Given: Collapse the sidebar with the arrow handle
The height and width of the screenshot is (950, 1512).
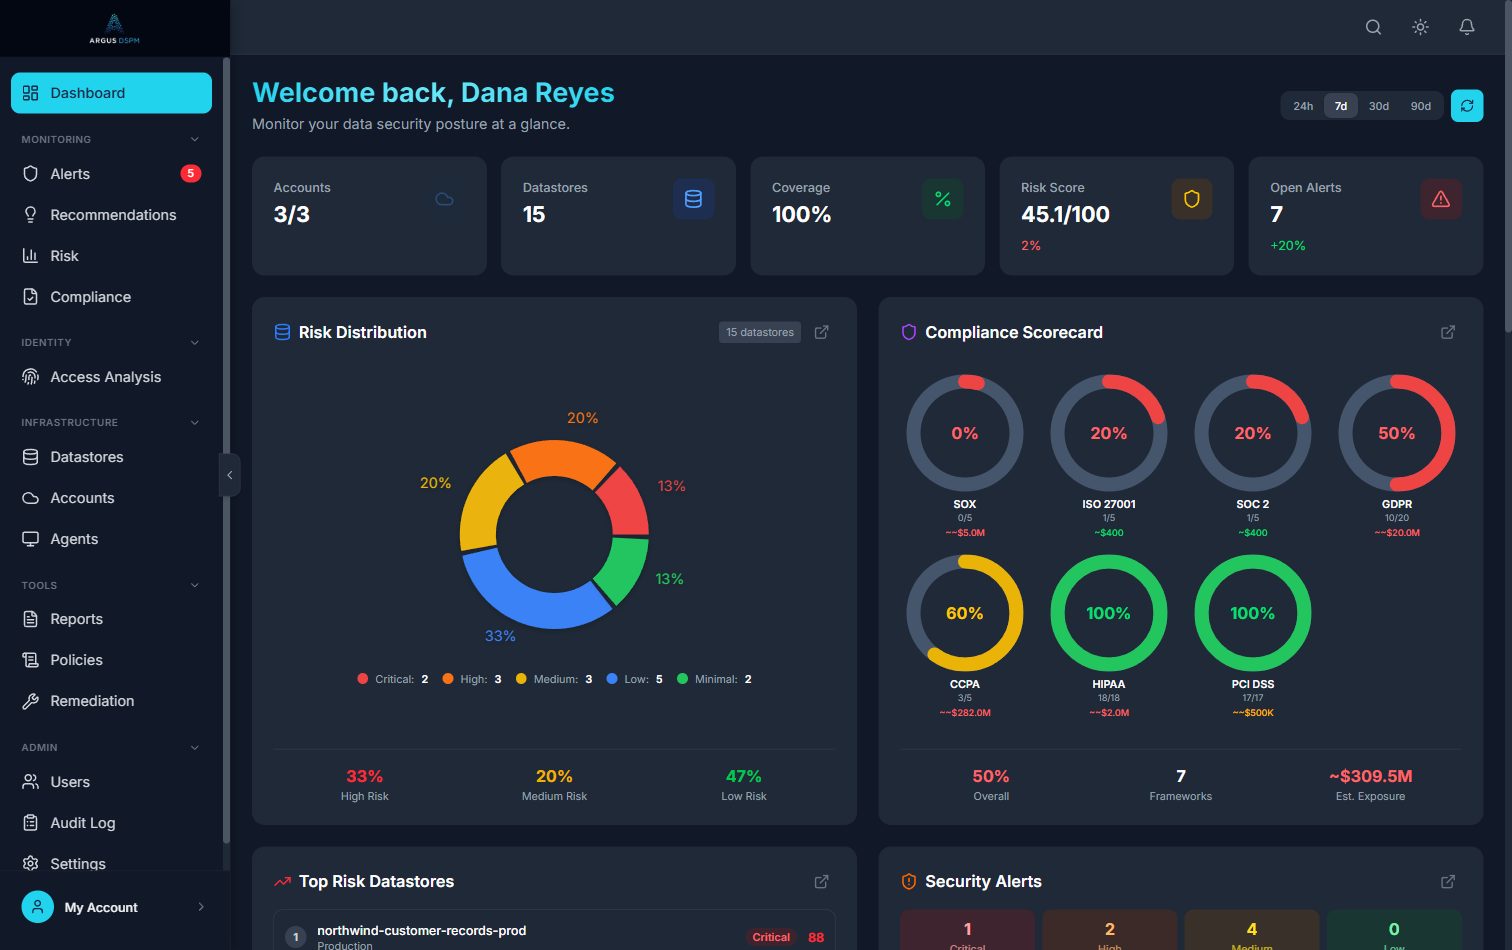Looking at the screenshot, I should point(229,475).
